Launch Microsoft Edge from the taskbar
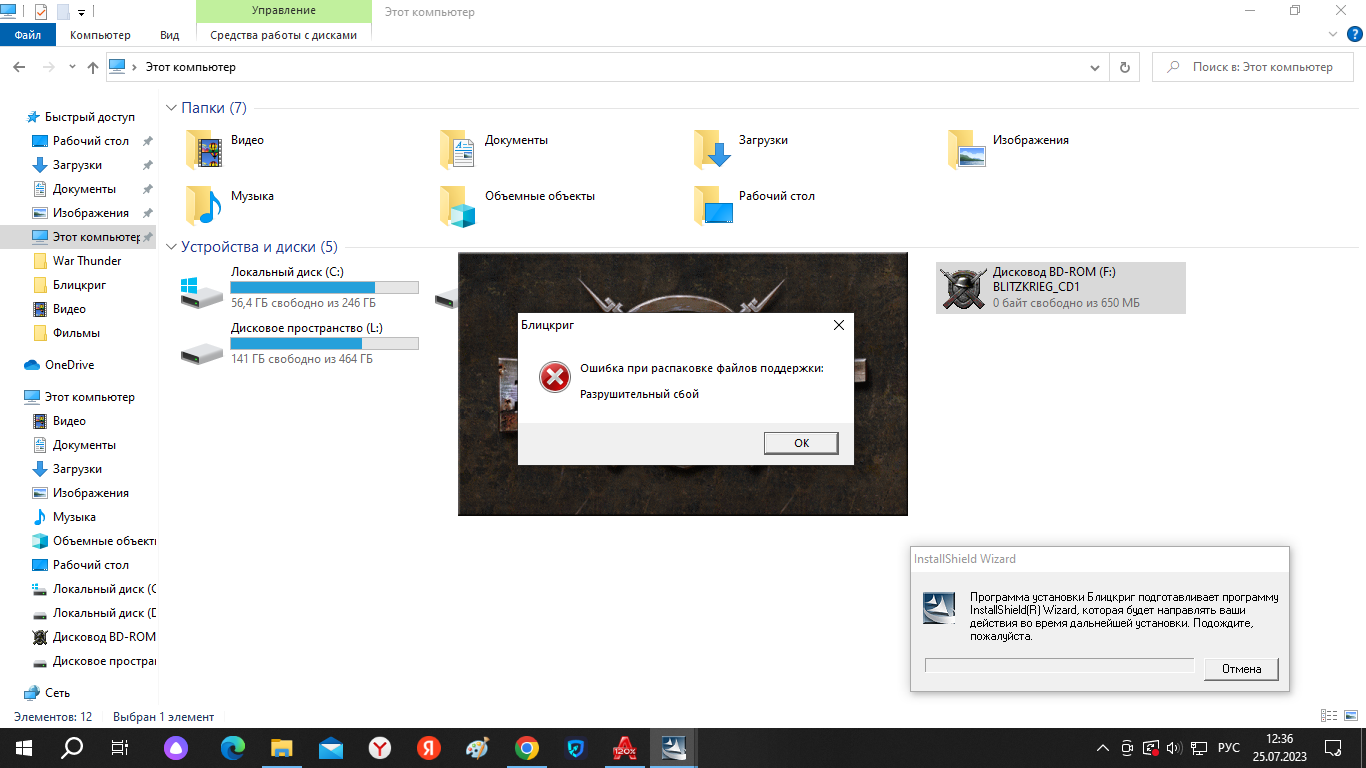 tap(232, 747)
